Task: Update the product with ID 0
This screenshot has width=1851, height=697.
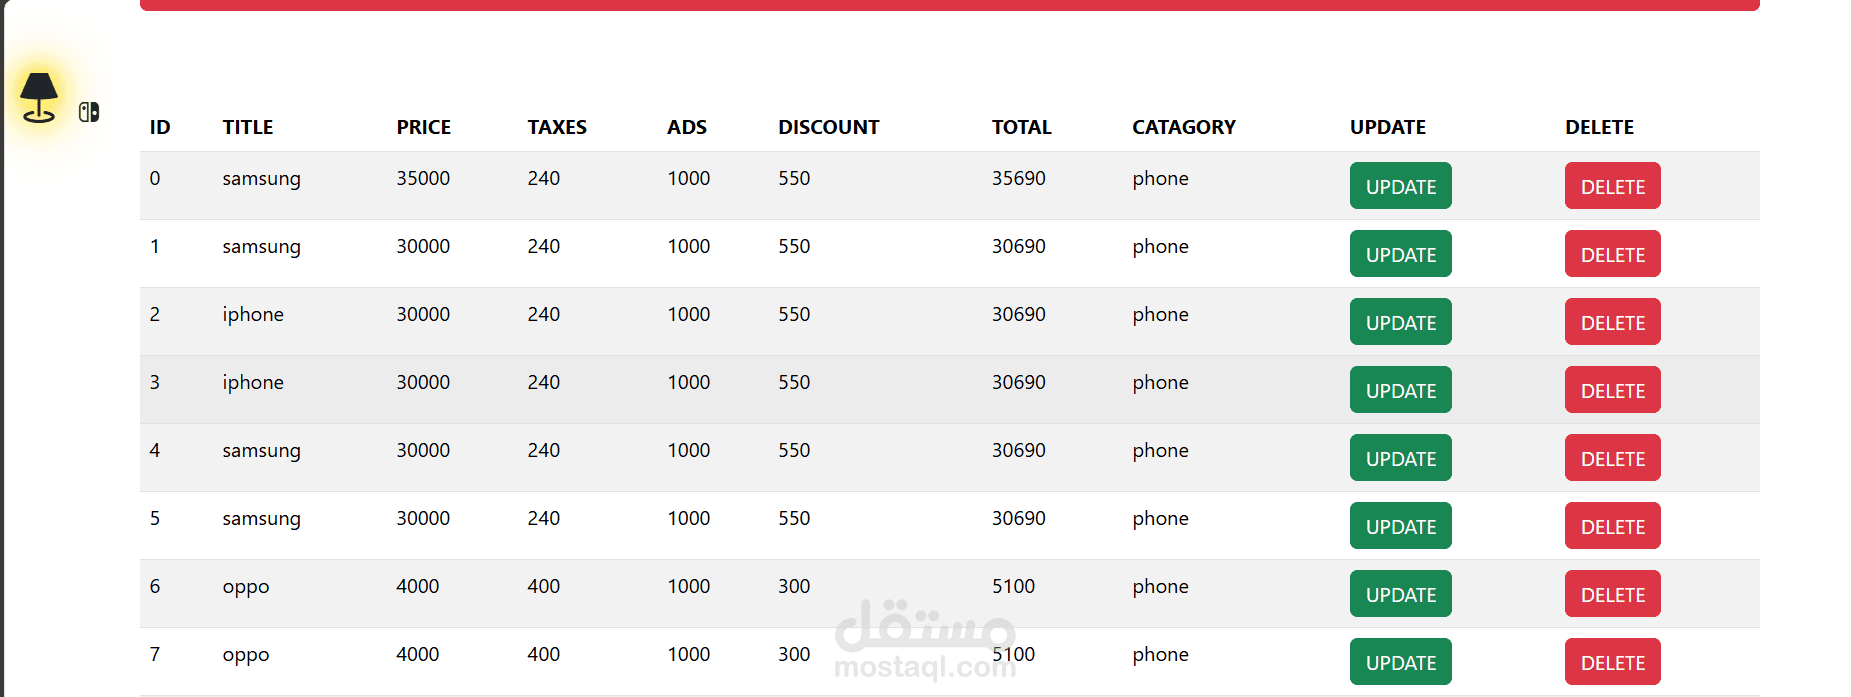Action: pos(1400,186)
